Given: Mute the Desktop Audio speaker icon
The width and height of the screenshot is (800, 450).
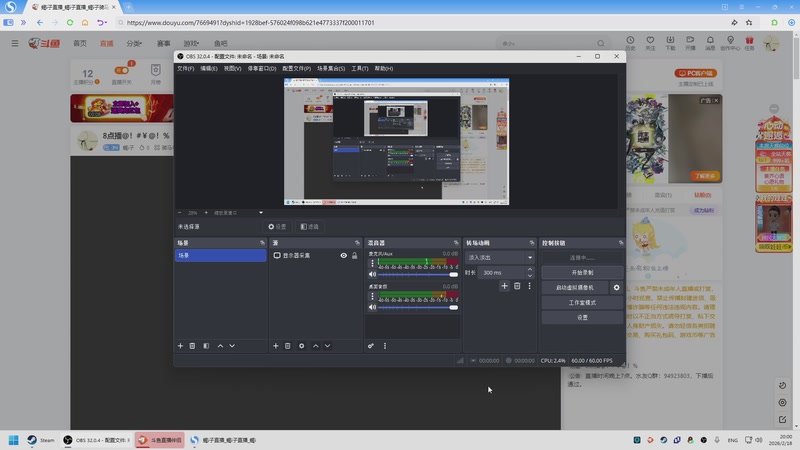Looking at the screenshot, I should (372, 307).
